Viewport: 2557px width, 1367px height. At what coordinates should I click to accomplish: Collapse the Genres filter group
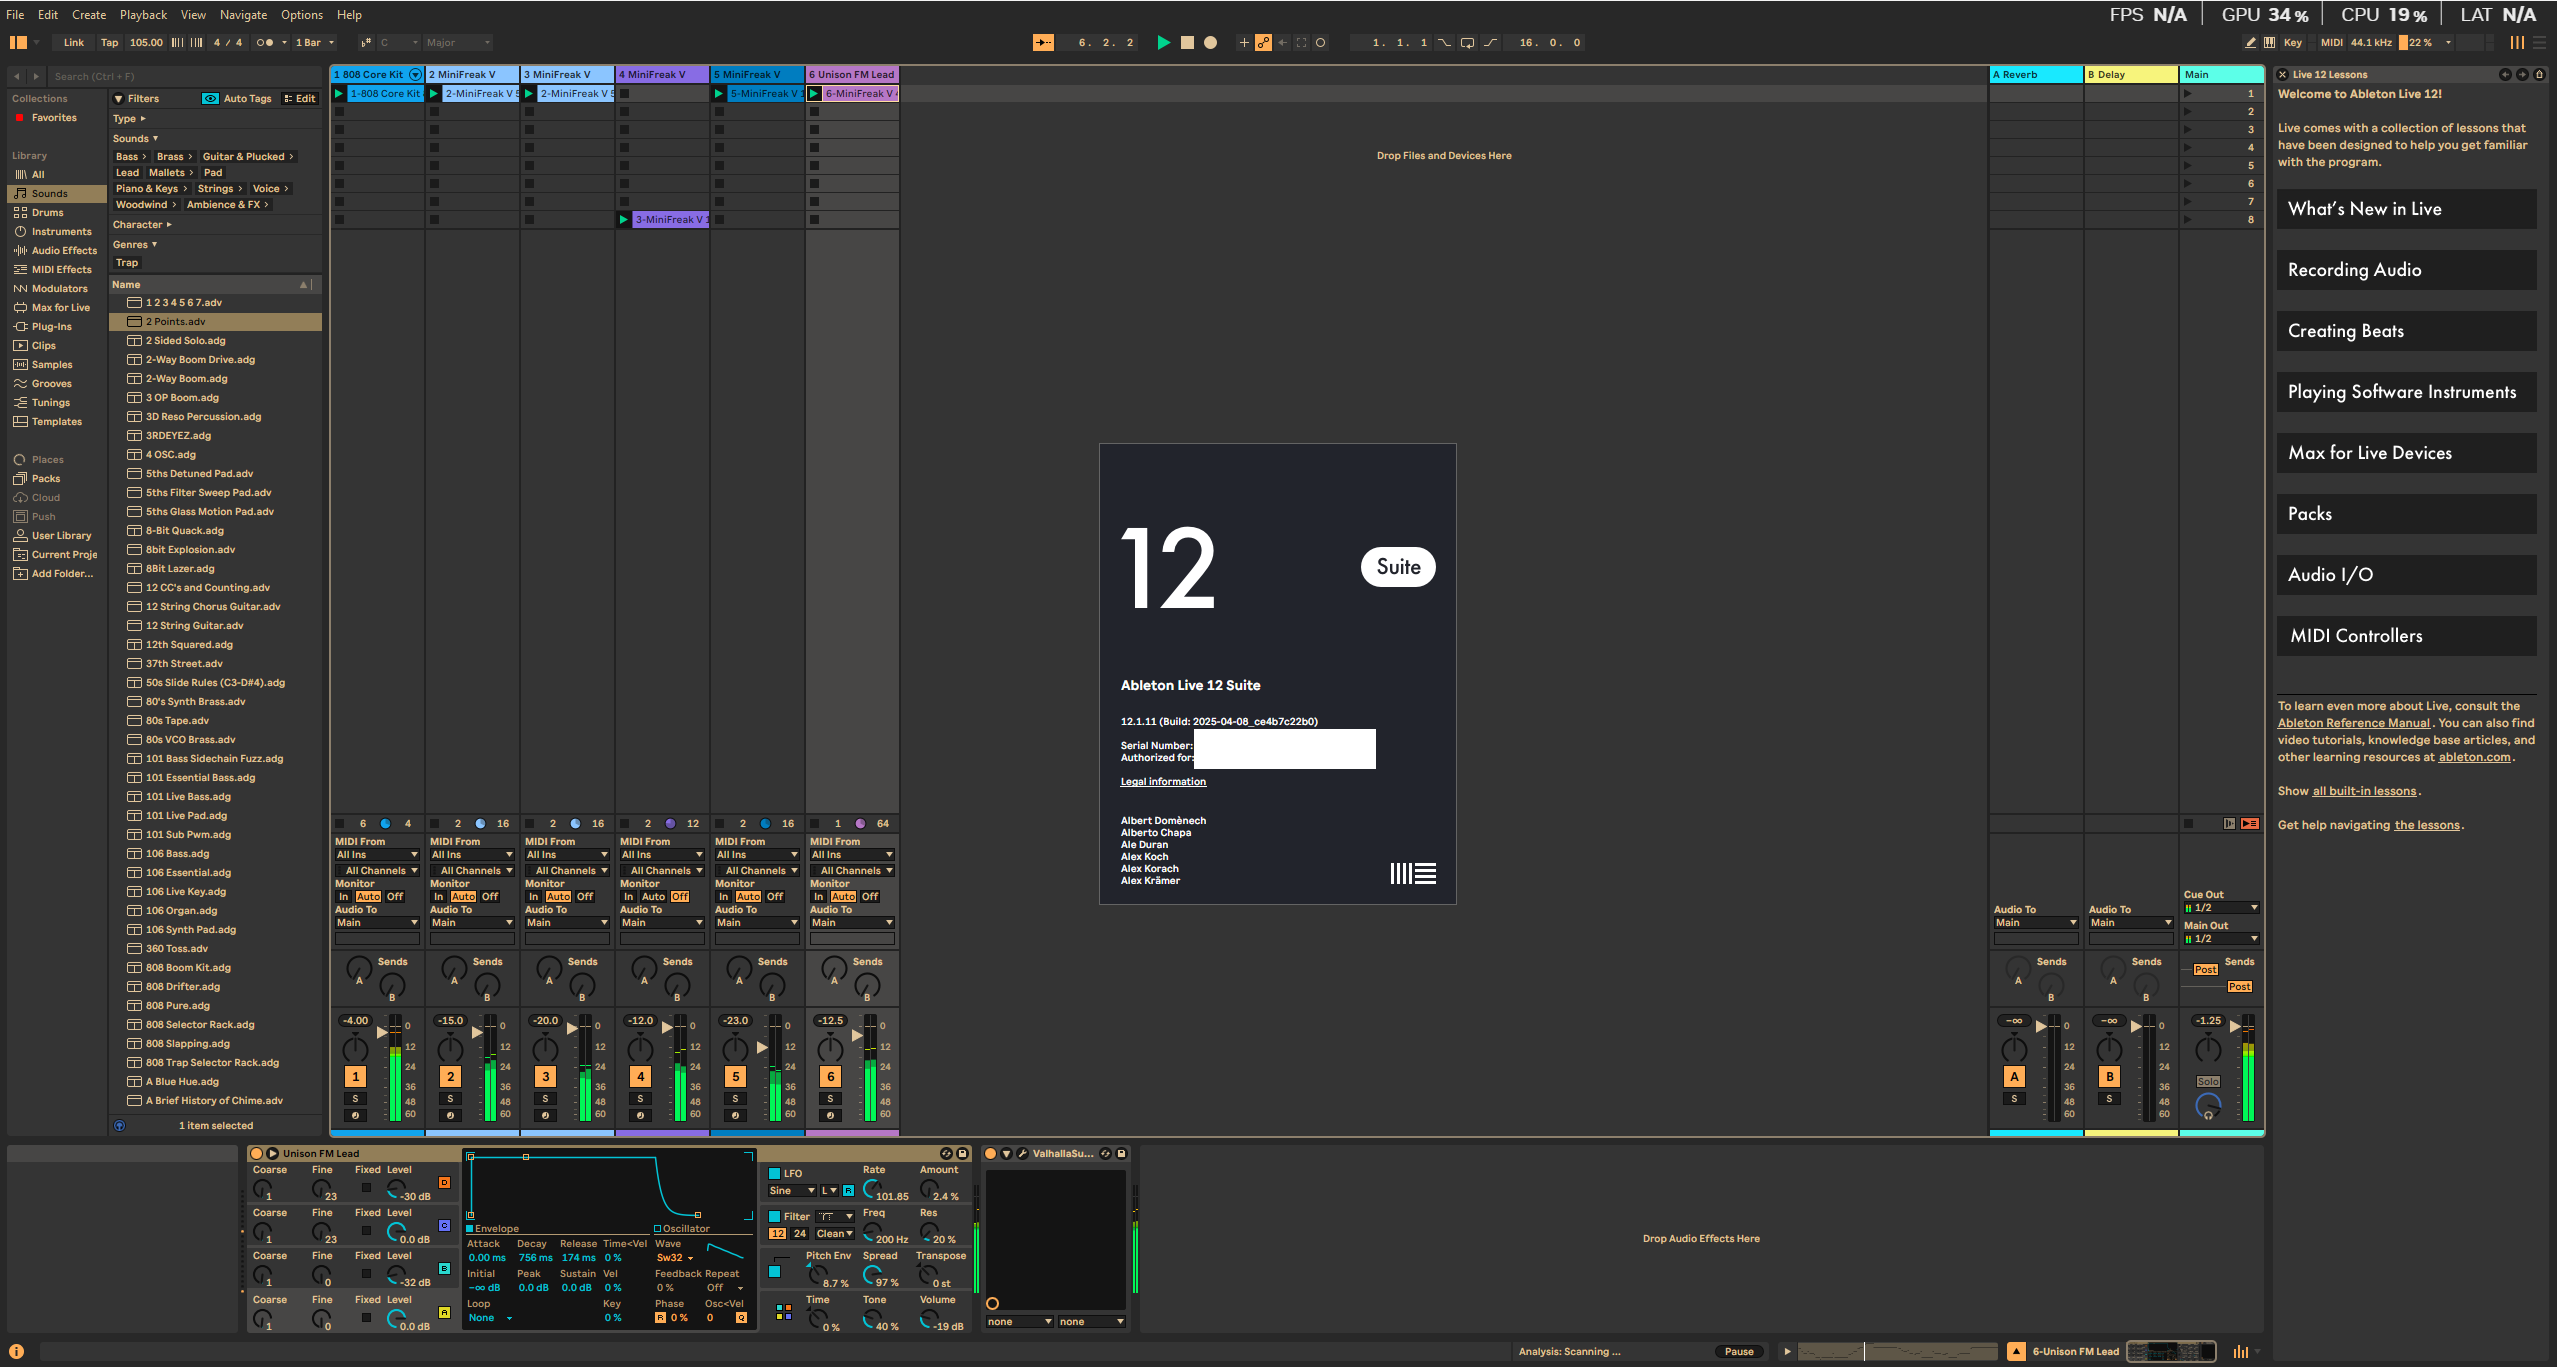coord(135,245)
